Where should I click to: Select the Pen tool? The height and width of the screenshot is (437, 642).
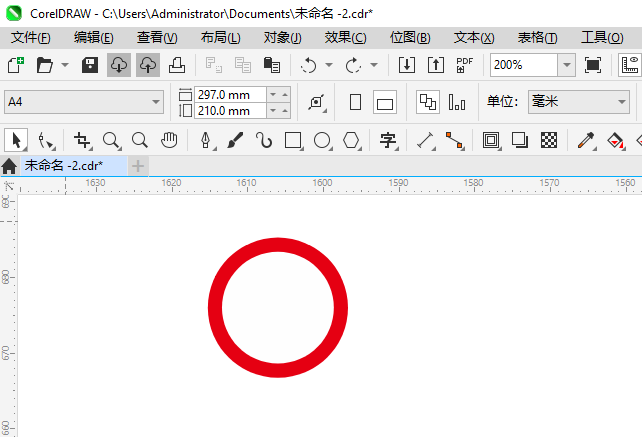click(x=206, y=140)
